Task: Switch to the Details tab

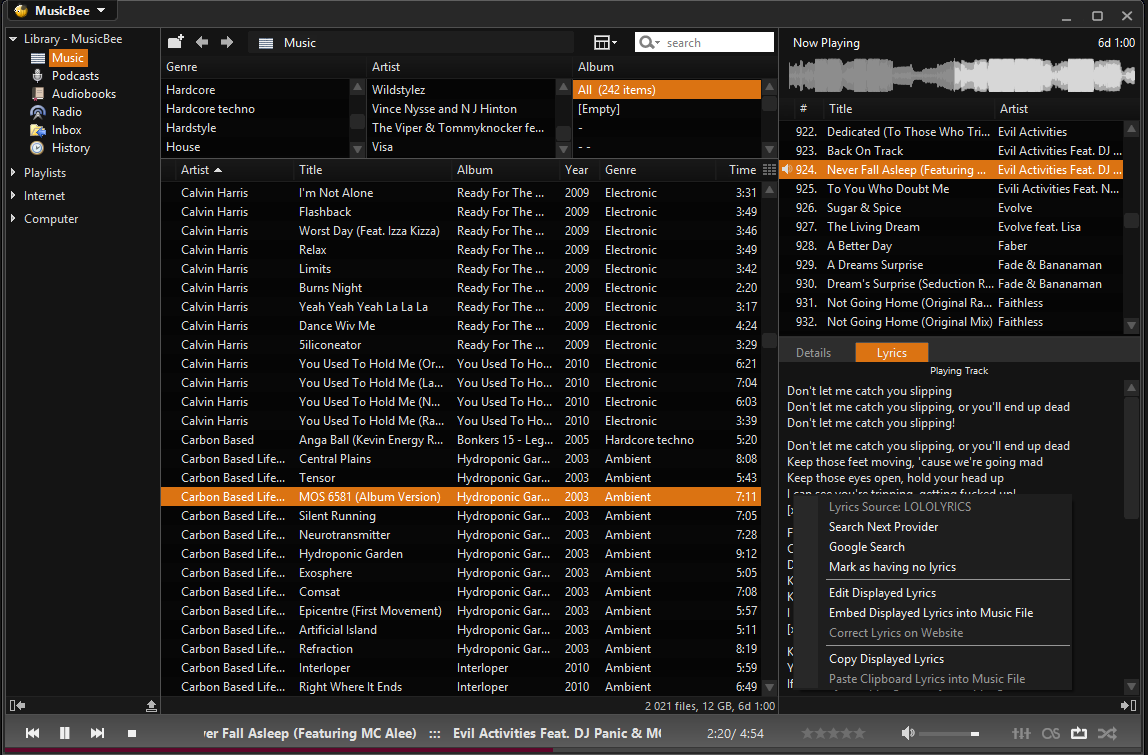Action: tap(813, 352)
